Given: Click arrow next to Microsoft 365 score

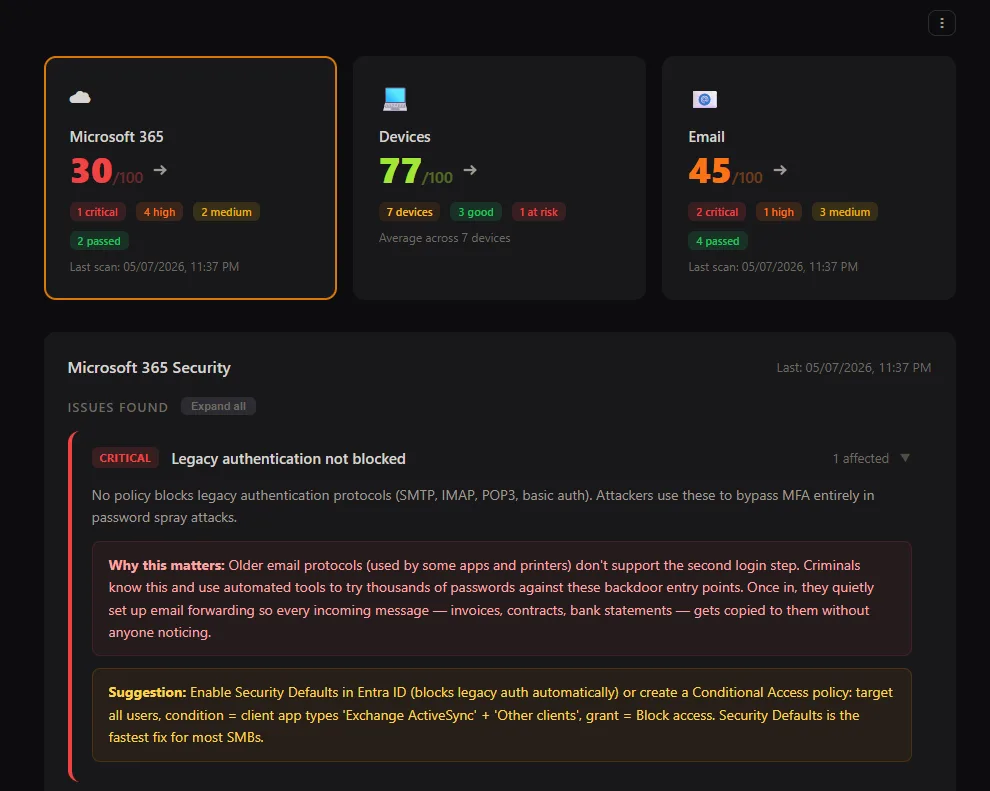Looking at the screenshot, I should (160, 170).
